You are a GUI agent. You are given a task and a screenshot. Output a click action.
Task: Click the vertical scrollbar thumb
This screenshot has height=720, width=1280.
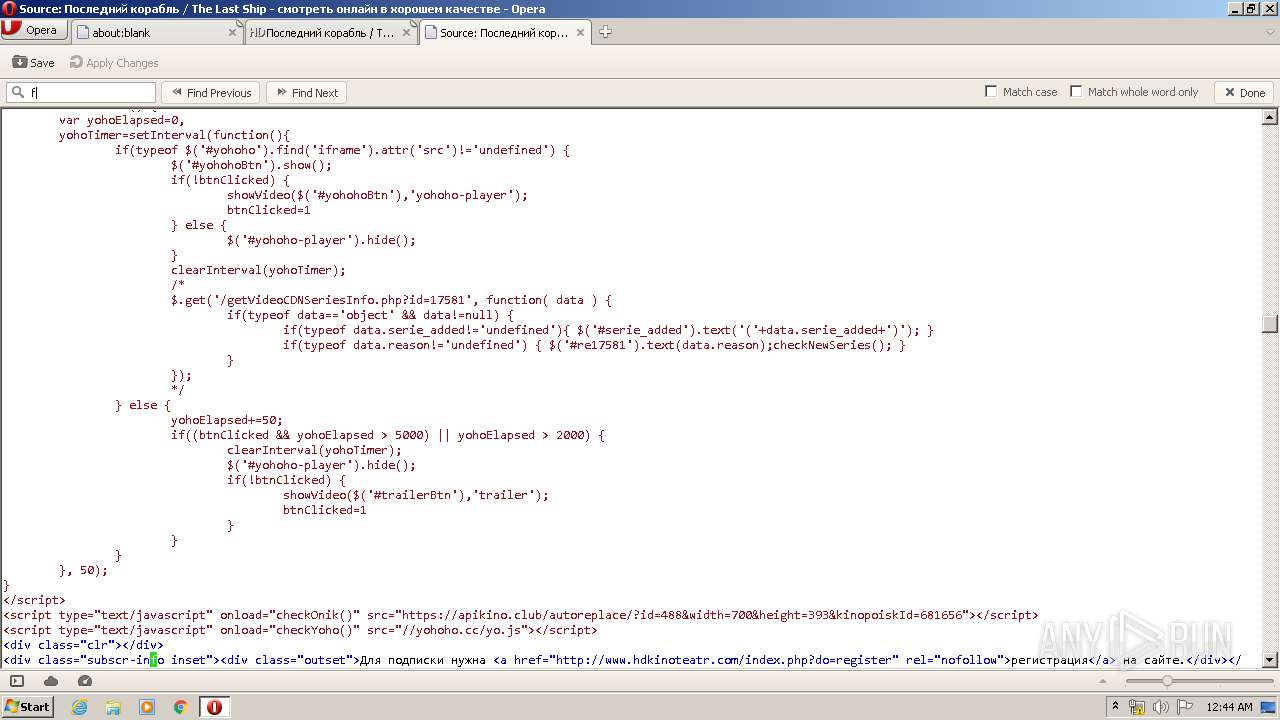pos(1270,324)
